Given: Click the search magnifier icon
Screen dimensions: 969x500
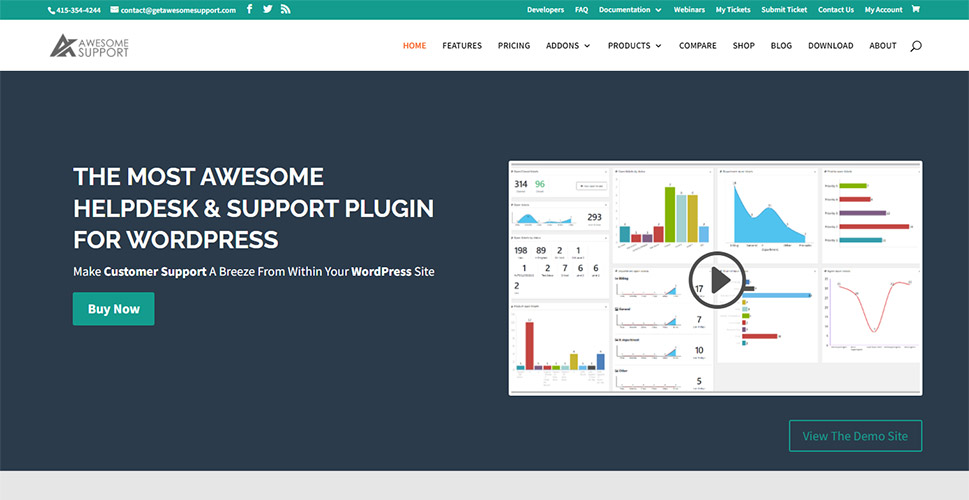Looking at the screenshot, I should tap(916, 46).
